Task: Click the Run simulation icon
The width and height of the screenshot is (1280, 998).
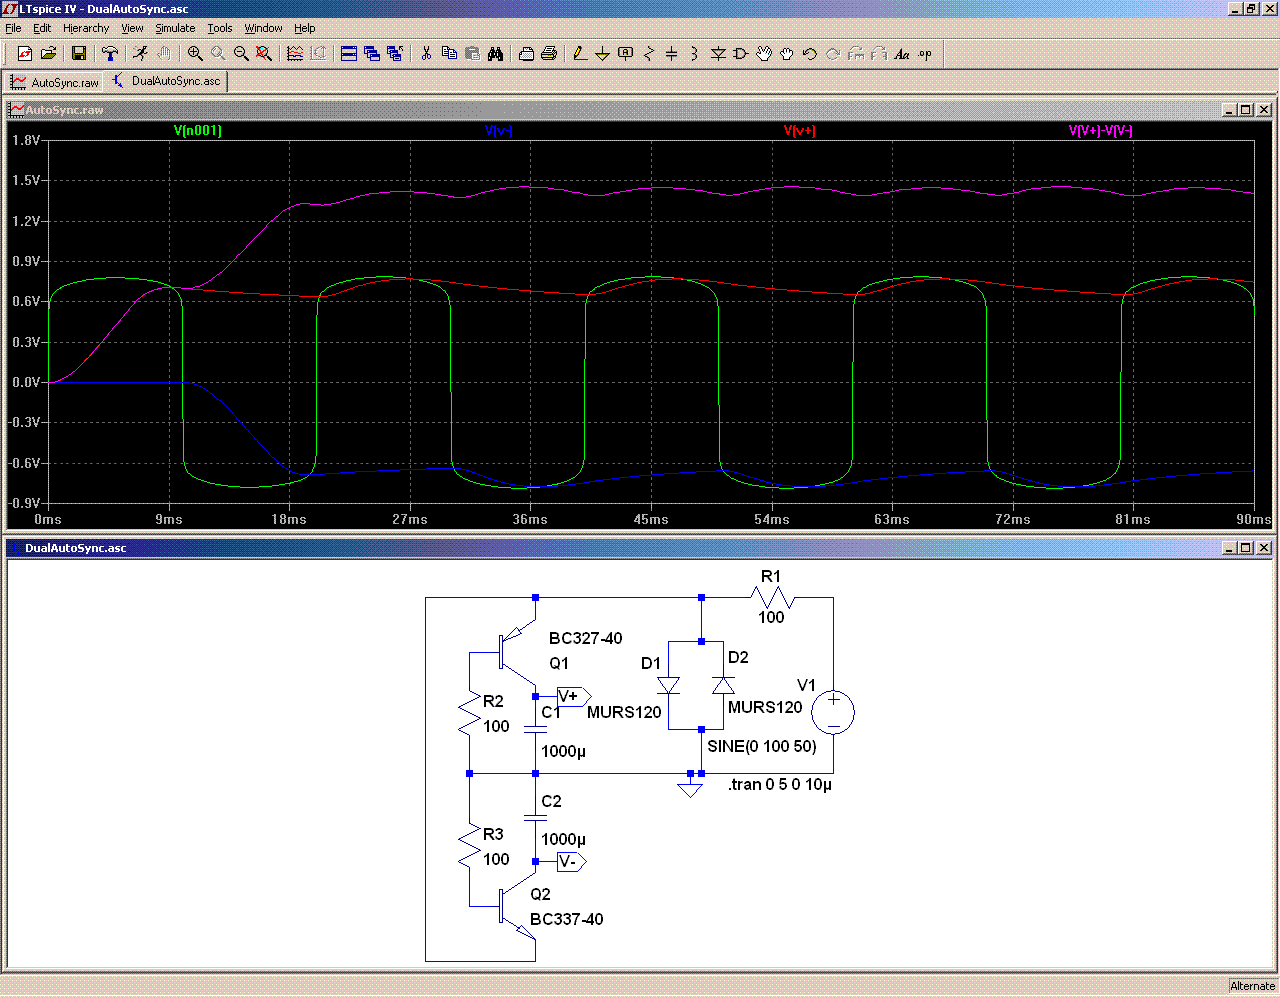Action: tap(141, 54)
